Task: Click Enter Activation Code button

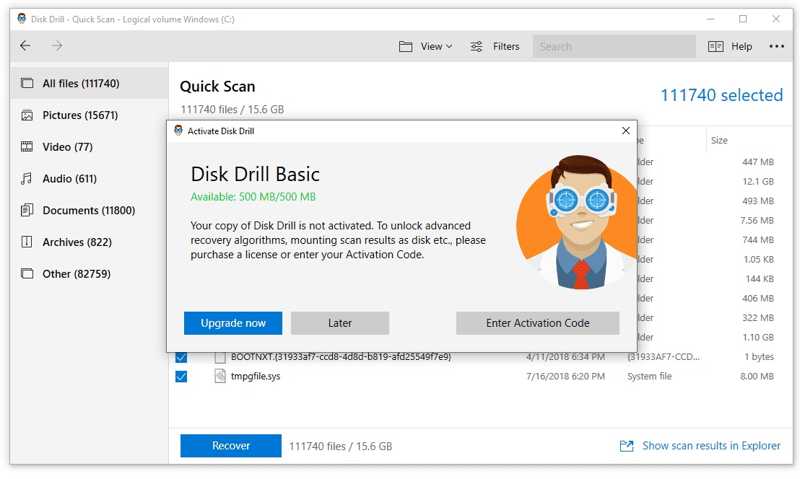Action: (x=537, y=323)
